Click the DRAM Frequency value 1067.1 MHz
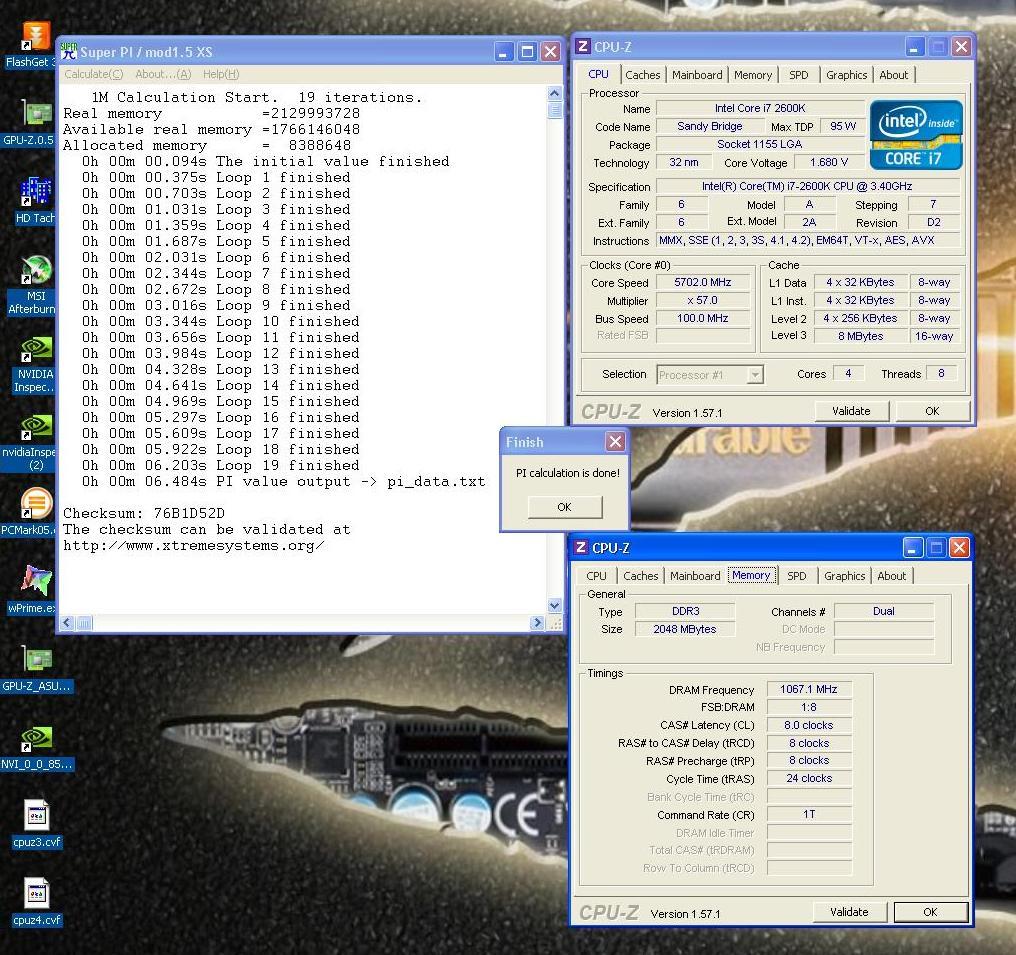Screen dimensions: 1016x955 [x=809, y=689]
